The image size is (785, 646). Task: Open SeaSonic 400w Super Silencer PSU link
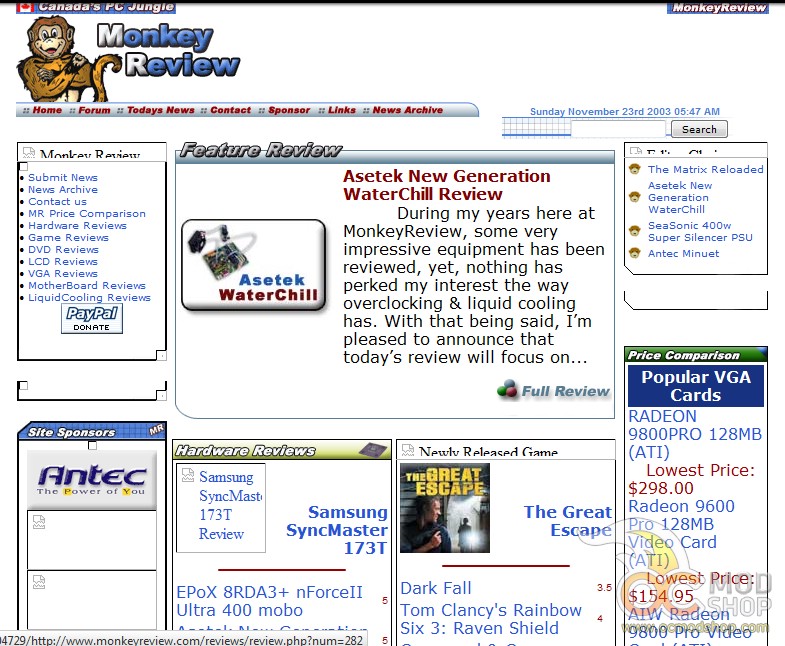tap(700, 231)
